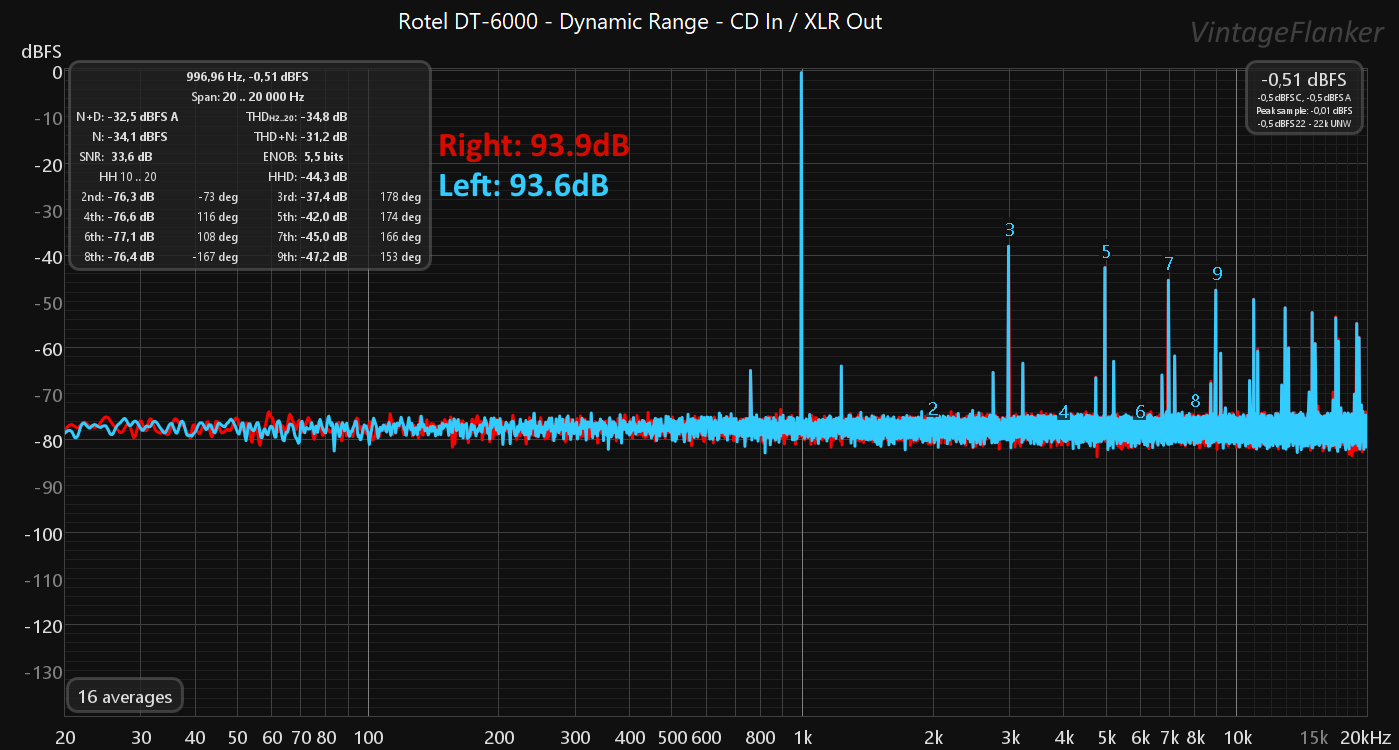Click the ENOB value 5,5 bits
Screen dimensions: 1399x750
324,157
